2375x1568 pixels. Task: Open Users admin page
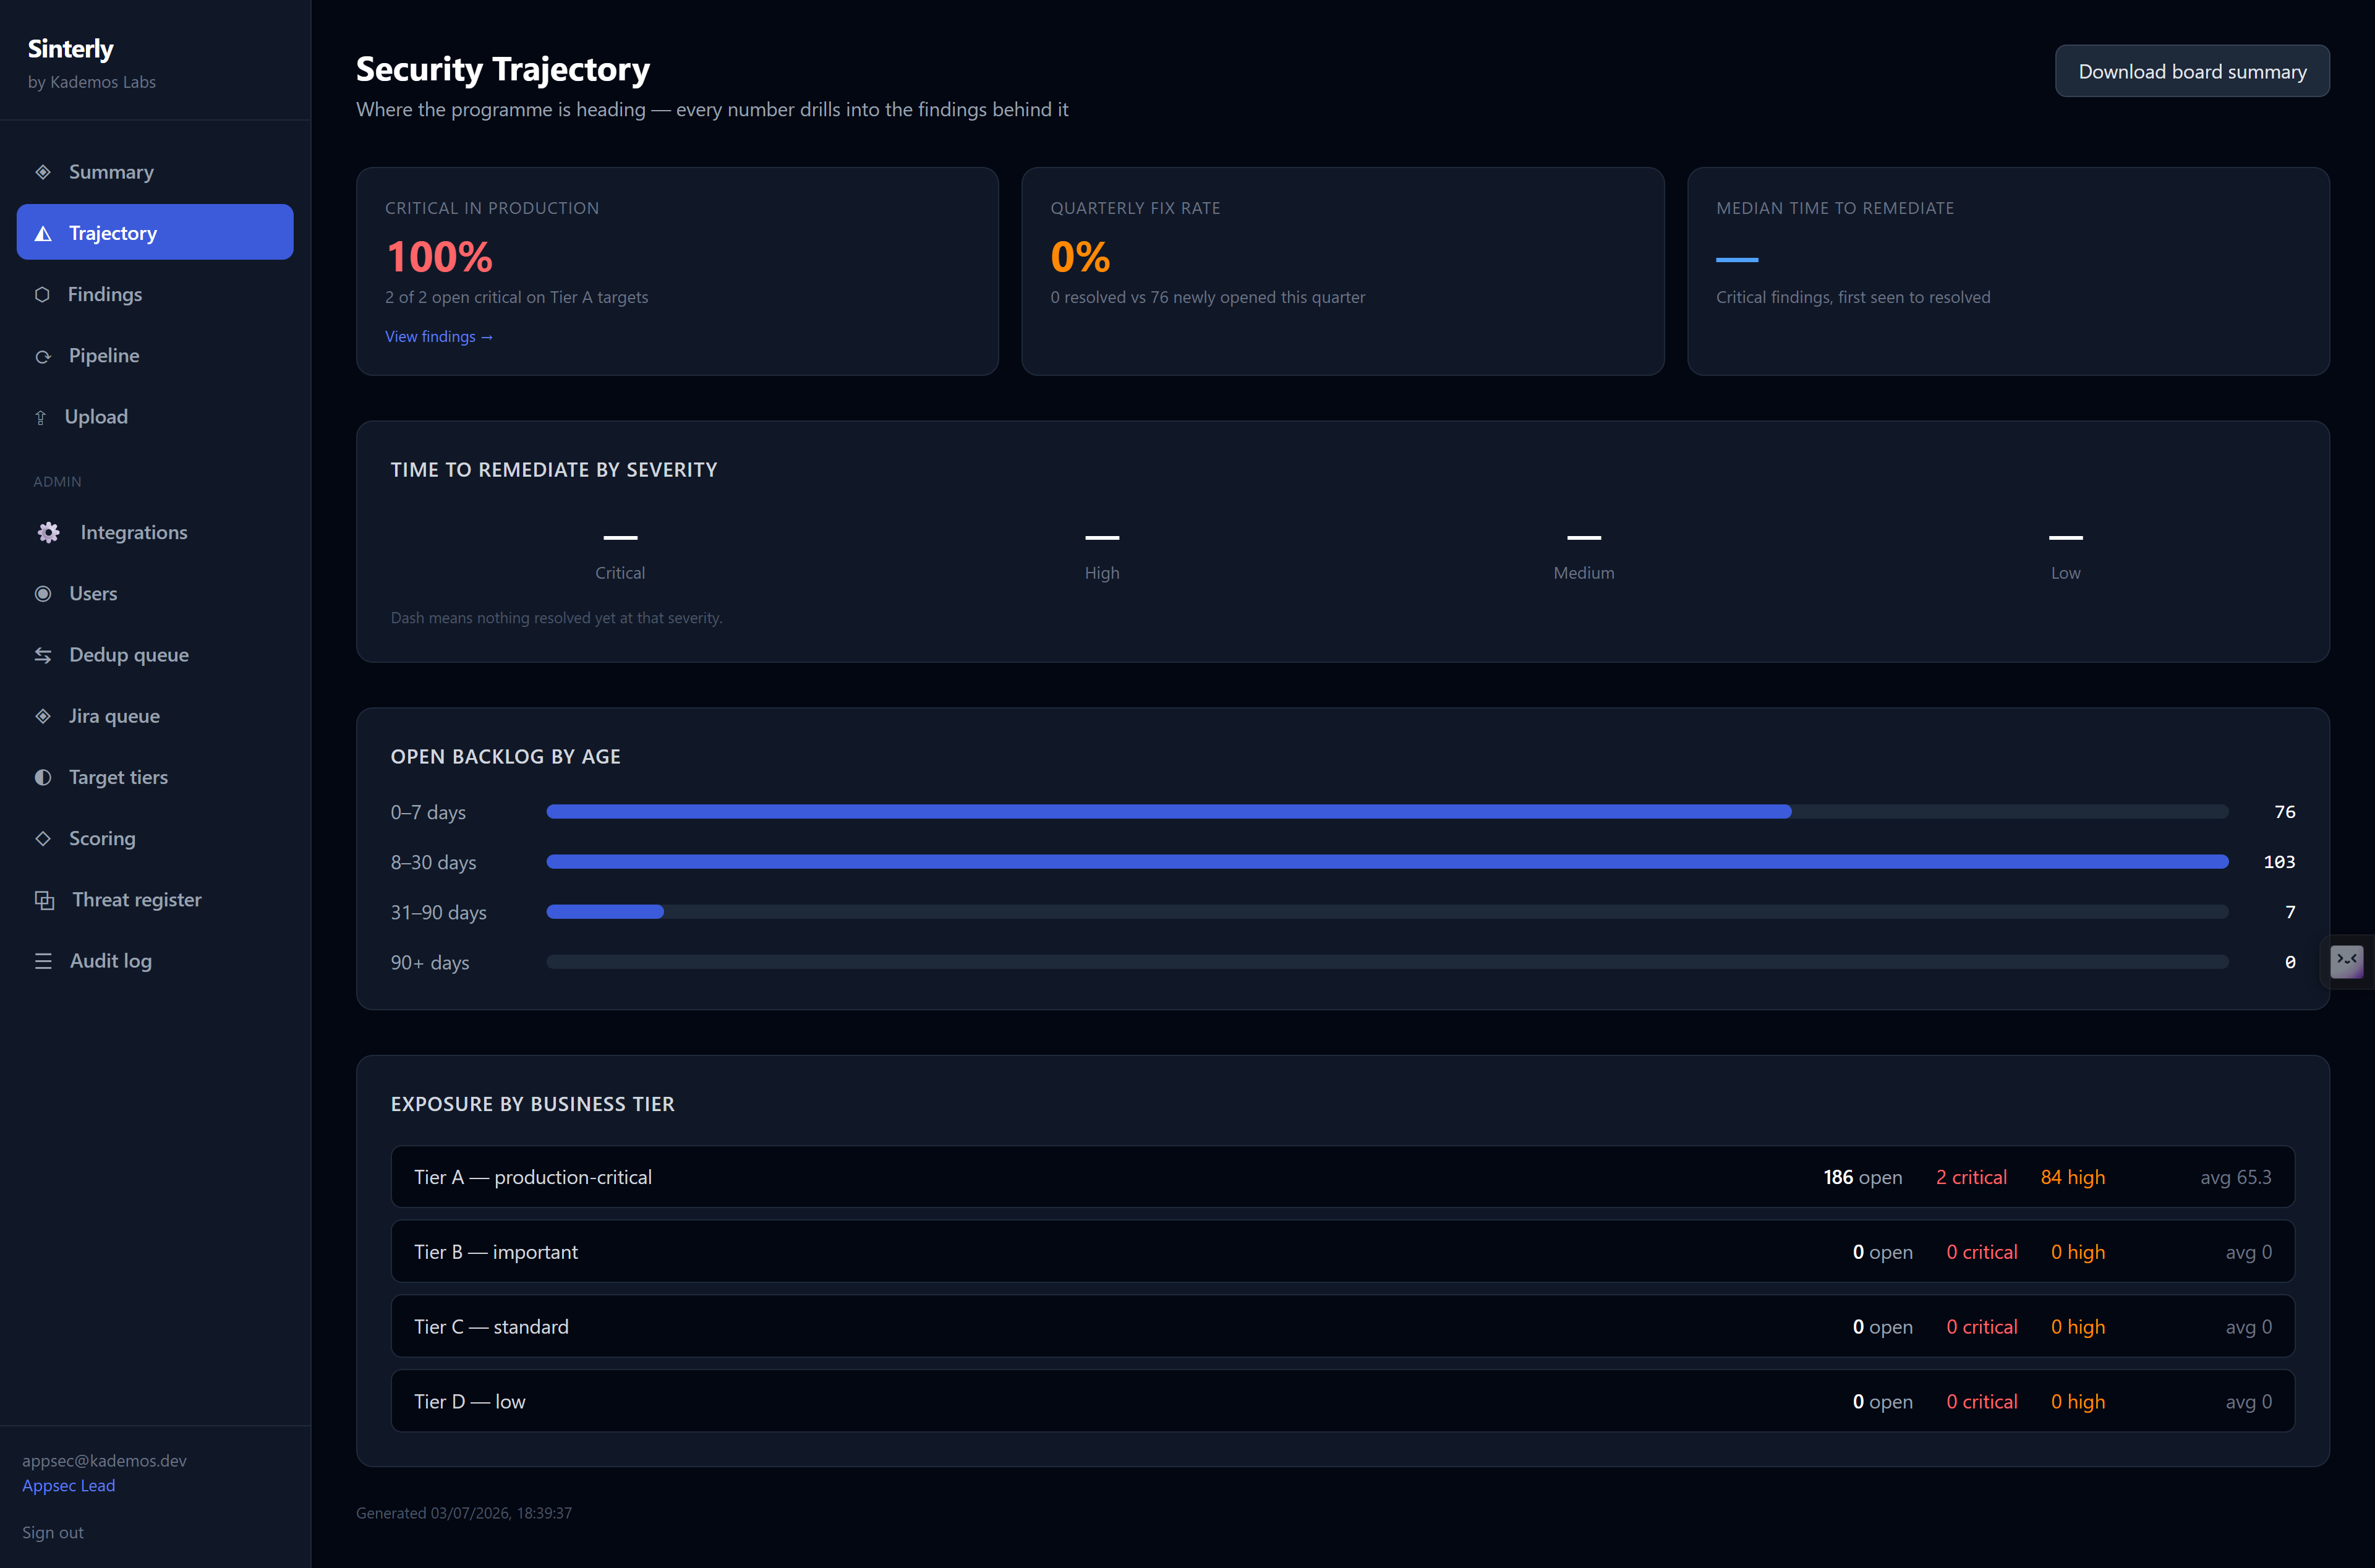[x=155, y=594]
